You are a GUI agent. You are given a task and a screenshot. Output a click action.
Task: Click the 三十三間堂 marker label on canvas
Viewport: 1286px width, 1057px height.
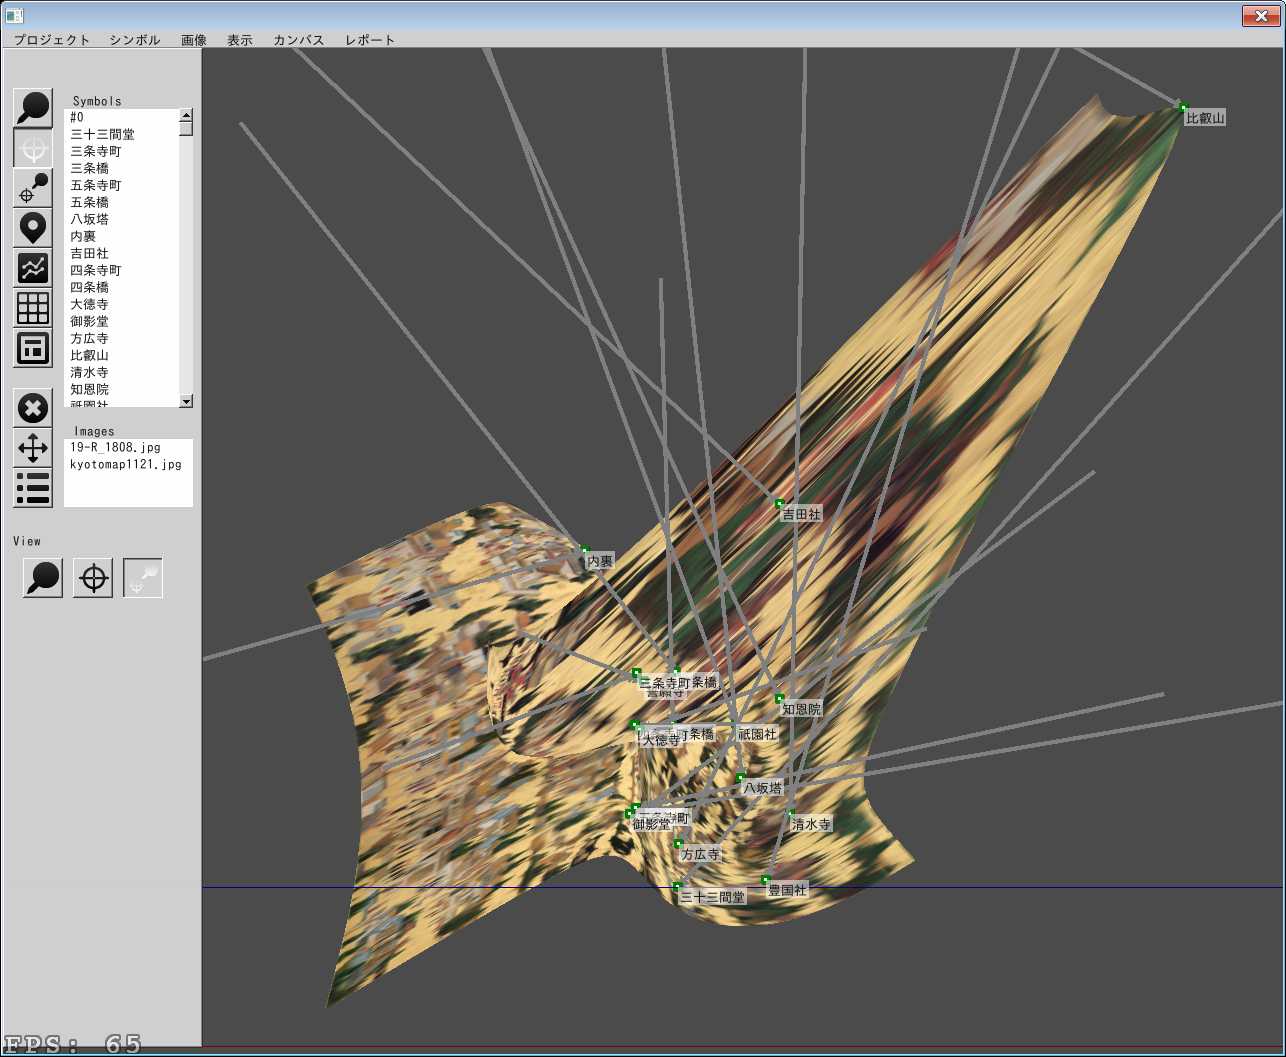tap(712, 897)
